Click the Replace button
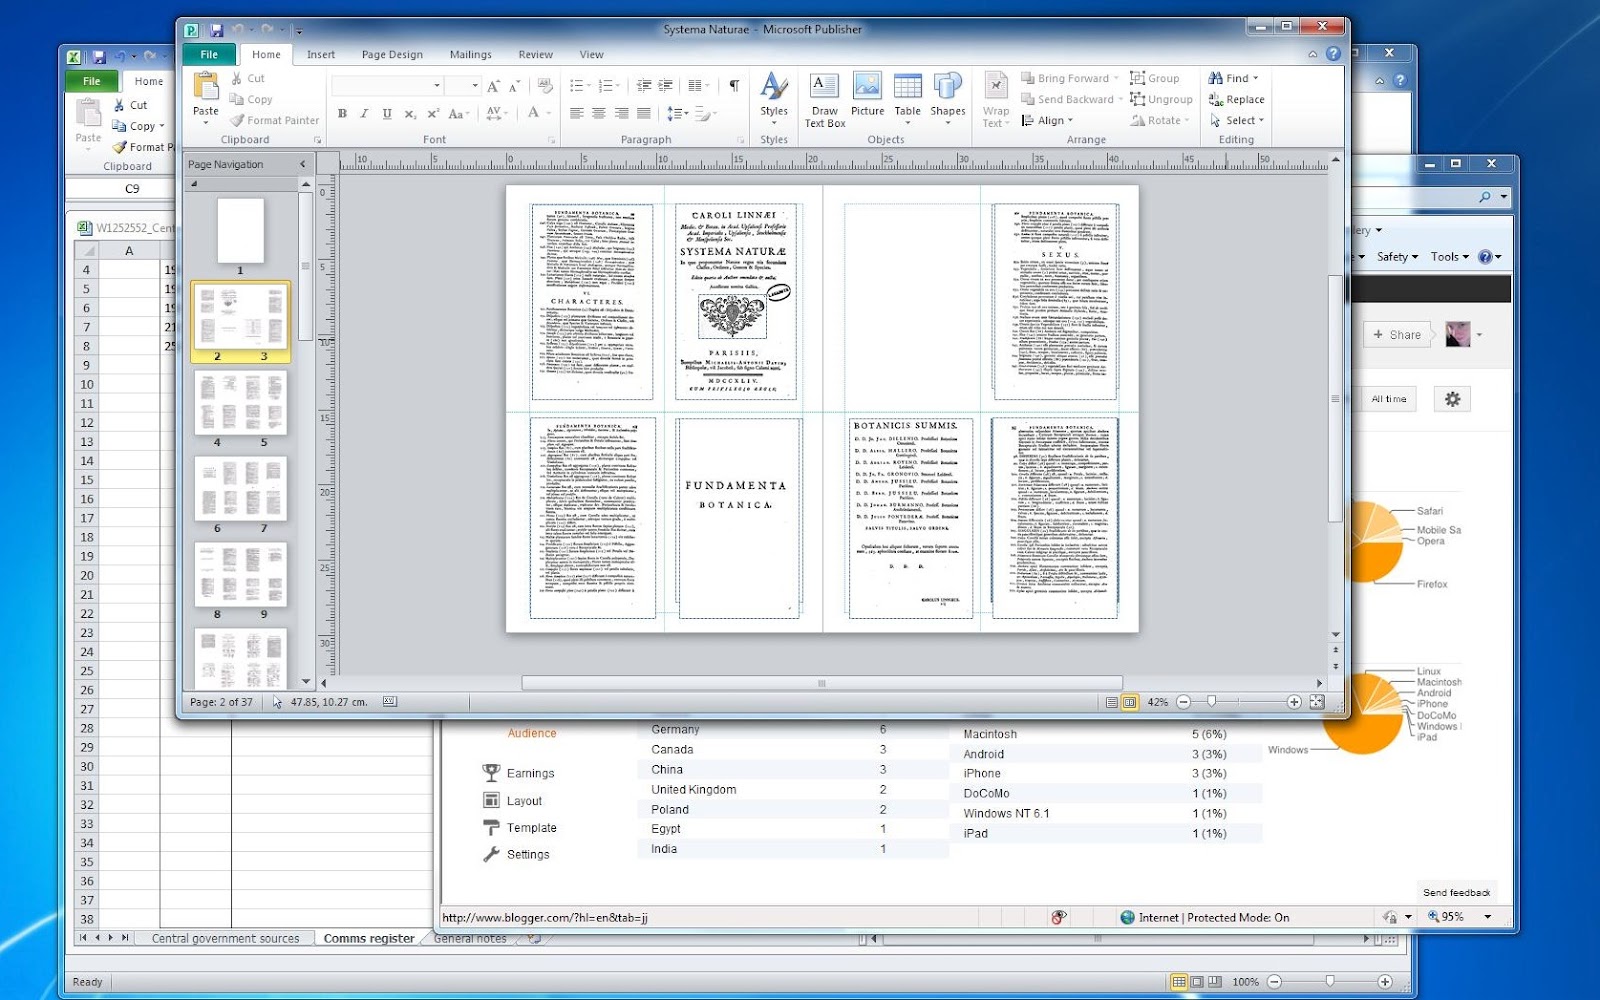The width and height of the screenshot is (1600, 1000). point(1237,99)
